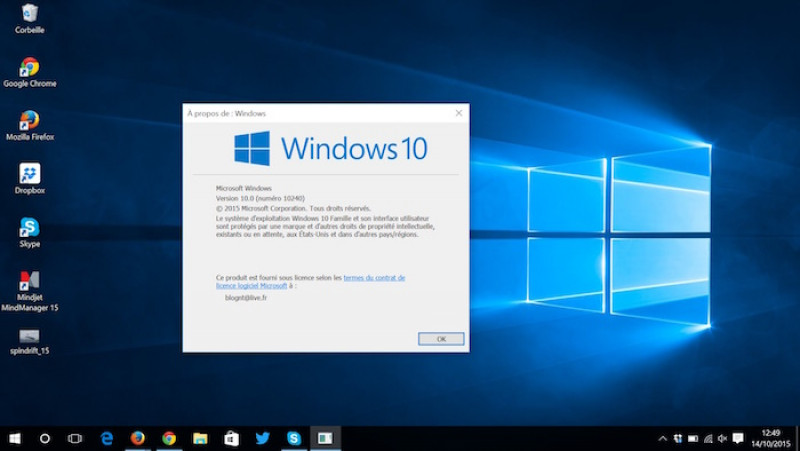Open the Twitter app on taskbar

pos(262,438)
